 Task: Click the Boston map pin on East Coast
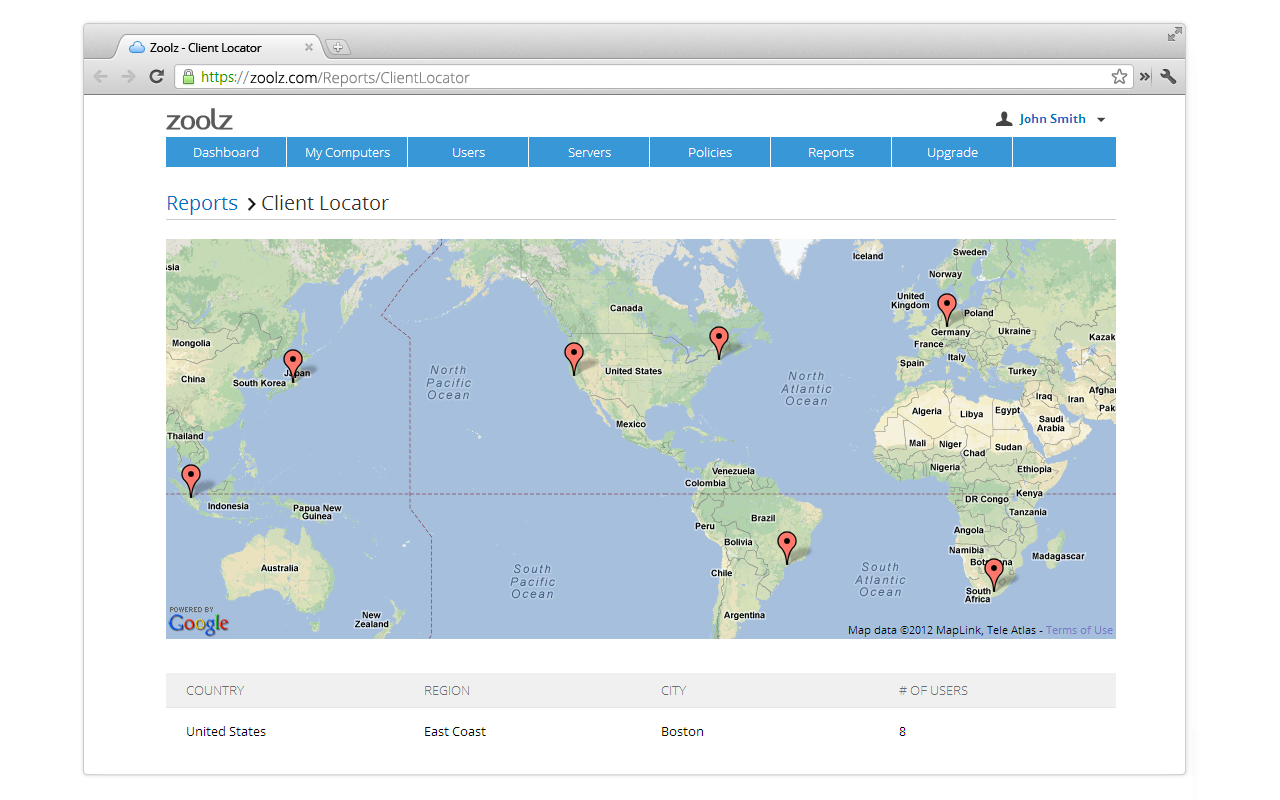coord(718,339)
